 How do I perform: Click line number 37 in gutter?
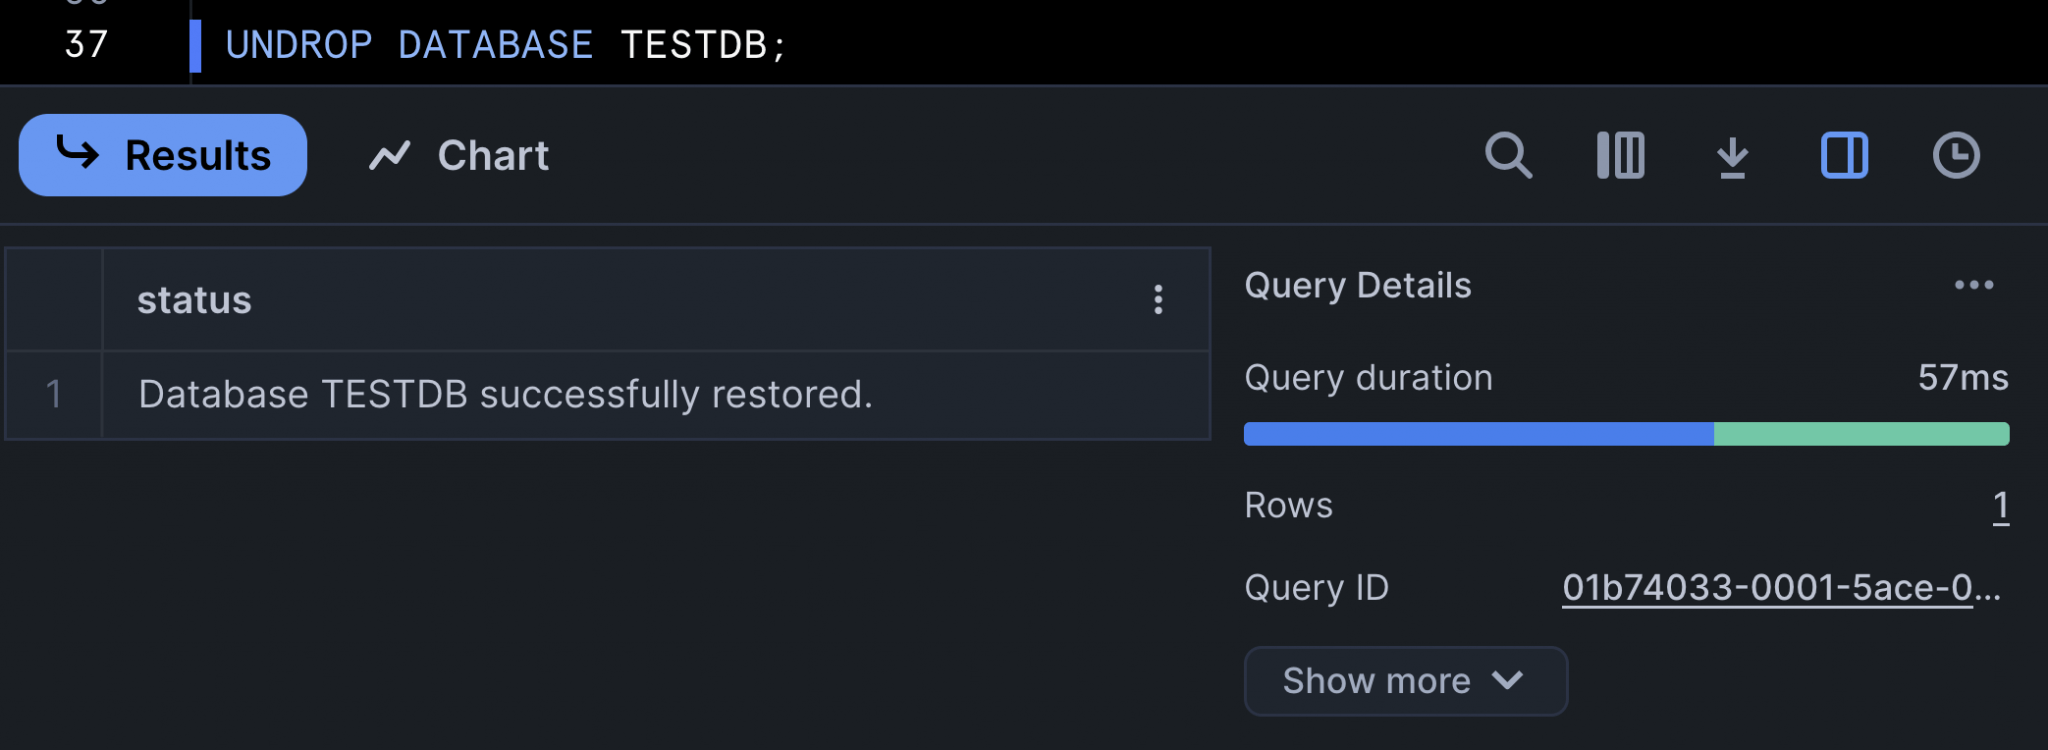point(86,45)
